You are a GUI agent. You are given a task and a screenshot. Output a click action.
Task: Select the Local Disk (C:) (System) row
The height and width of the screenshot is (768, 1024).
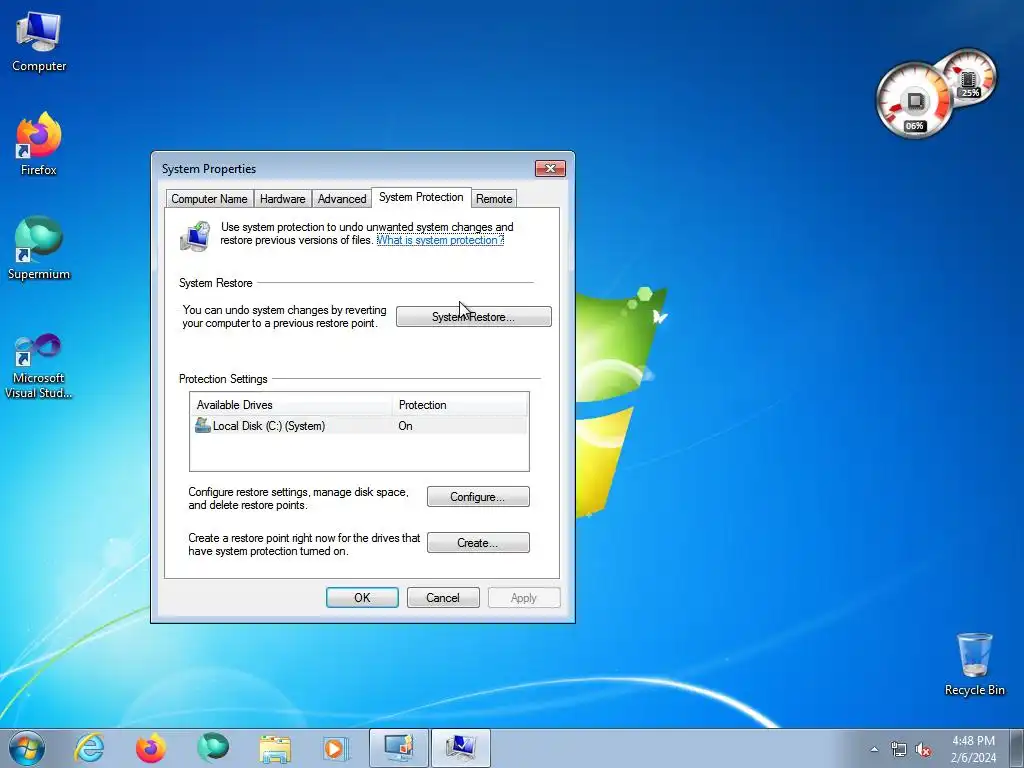(359, 426)
